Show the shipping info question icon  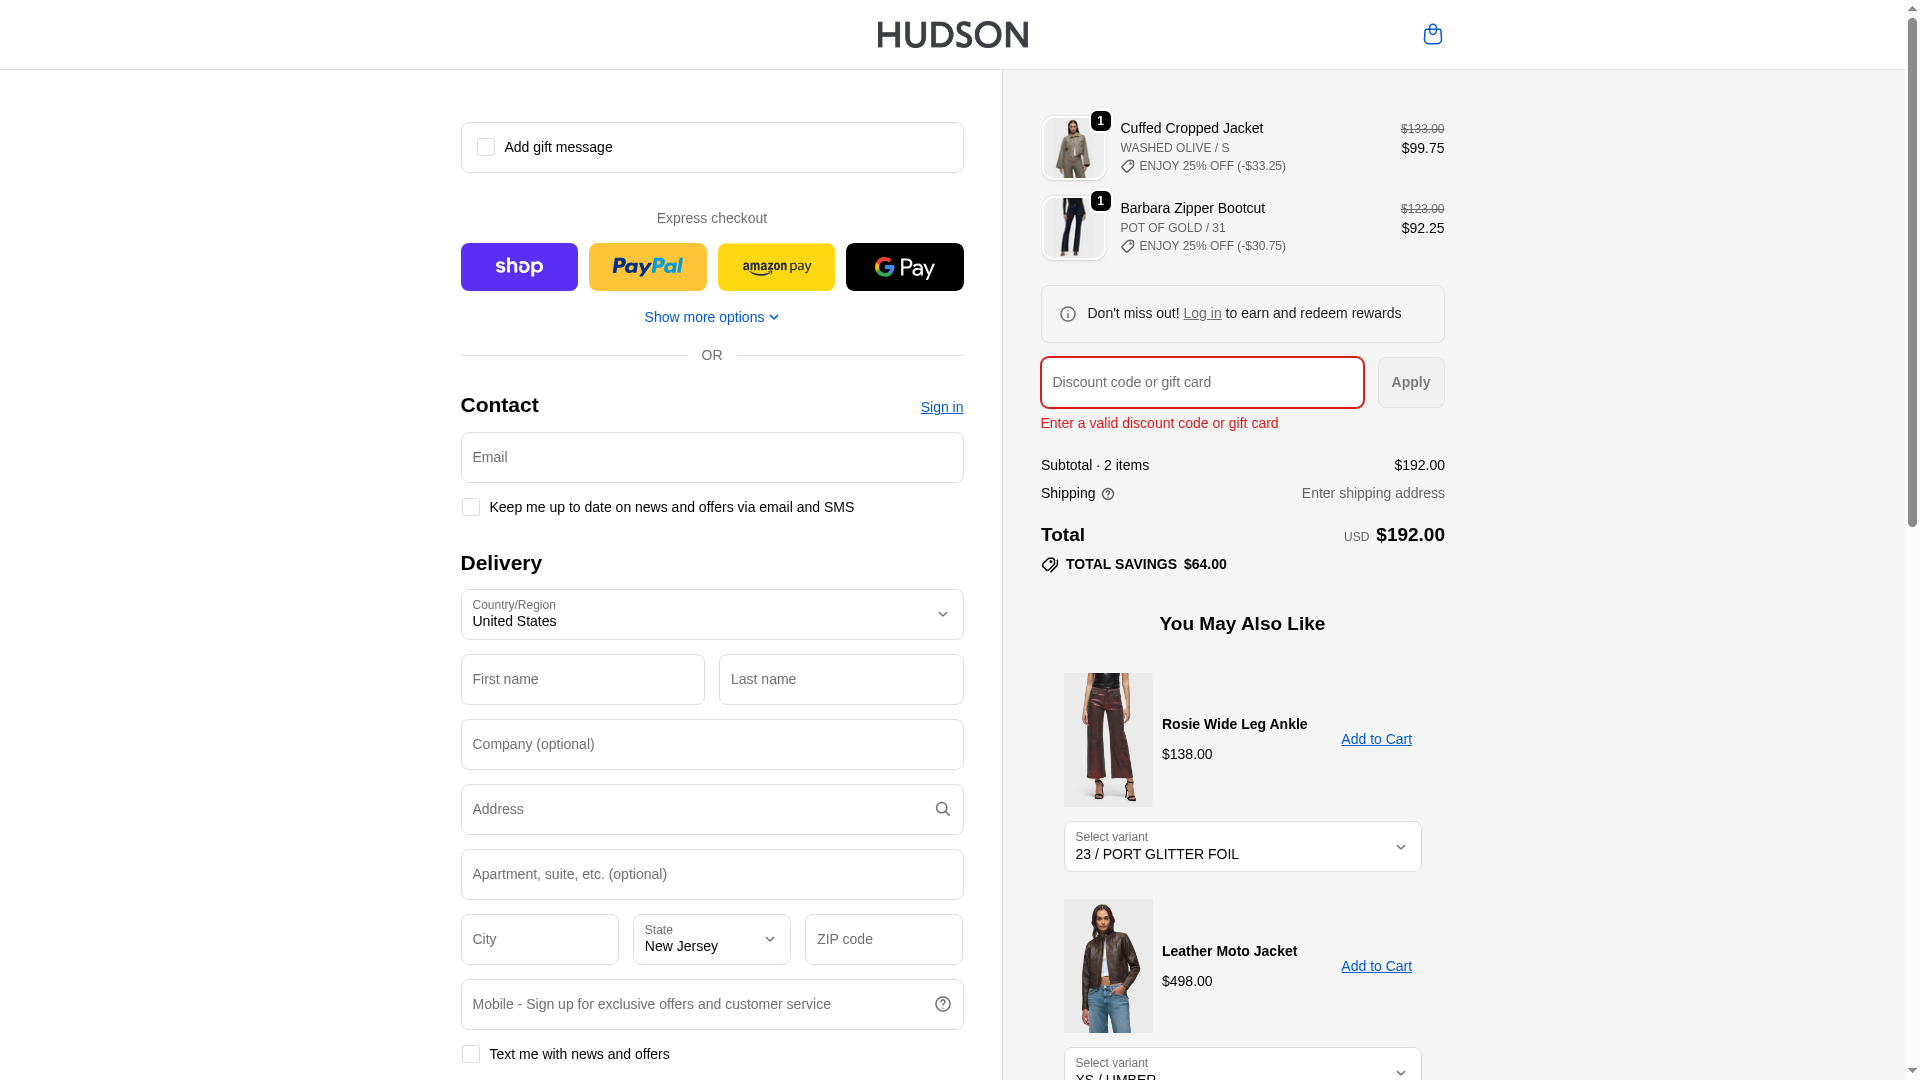pos(1107,494)
